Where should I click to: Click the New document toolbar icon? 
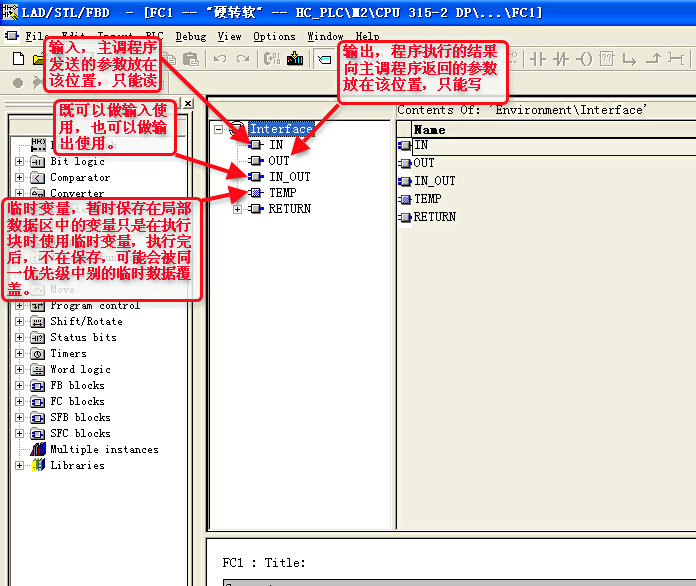click(x=18, y=59)
